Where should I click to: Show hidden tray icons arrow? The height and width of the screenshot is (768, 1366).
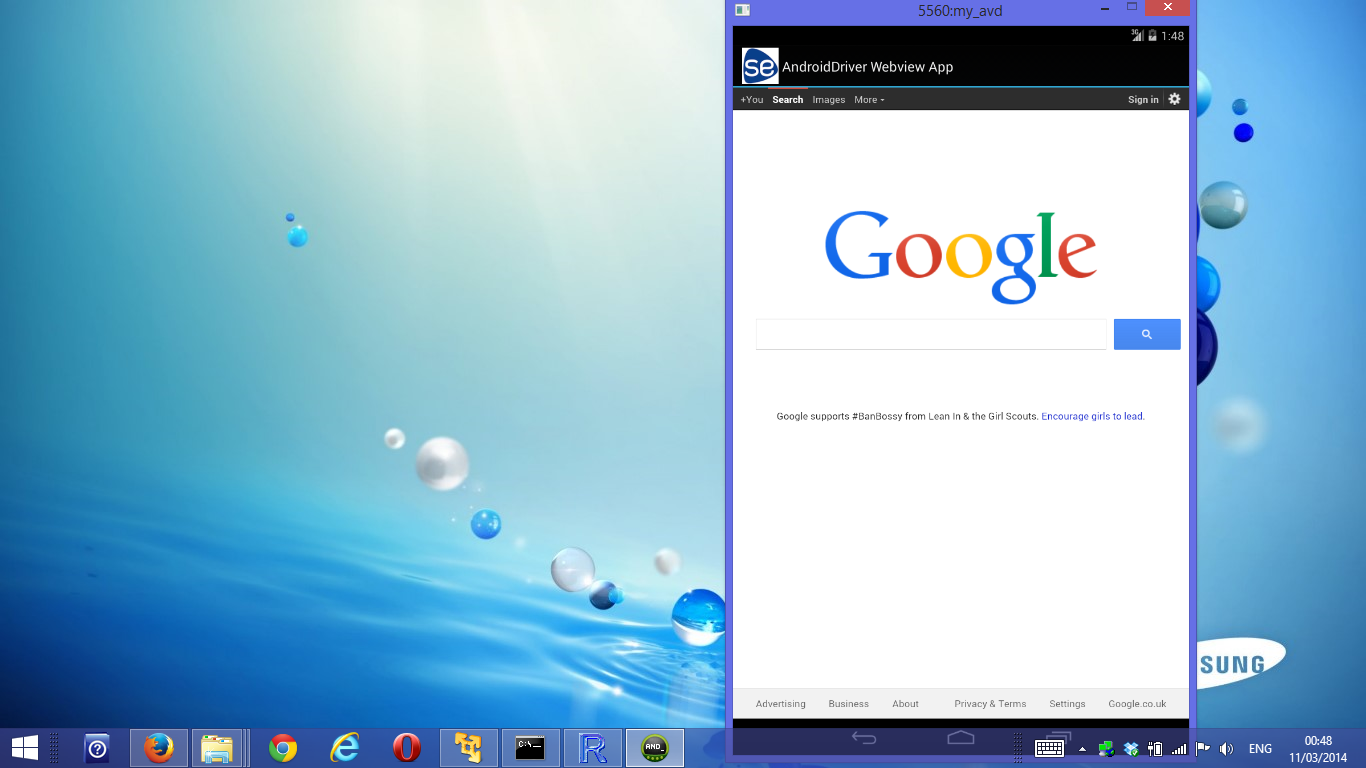[1082, 749]
